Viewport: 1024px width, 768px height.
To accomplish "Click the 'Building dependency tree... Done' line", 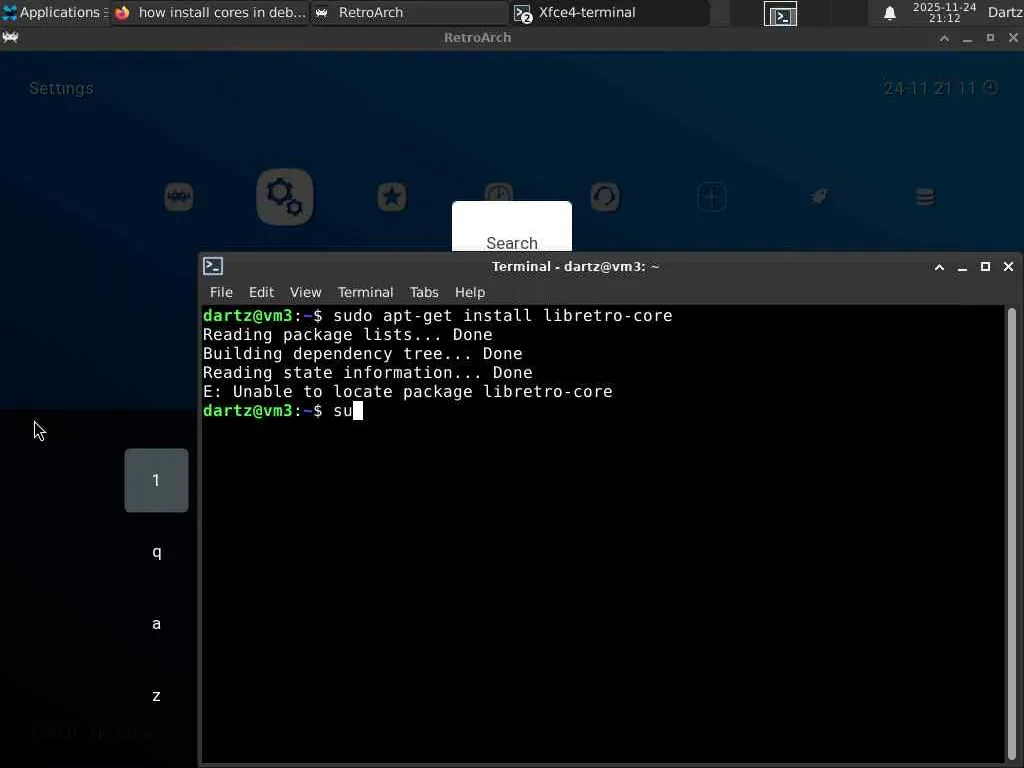I will (362, 354).
